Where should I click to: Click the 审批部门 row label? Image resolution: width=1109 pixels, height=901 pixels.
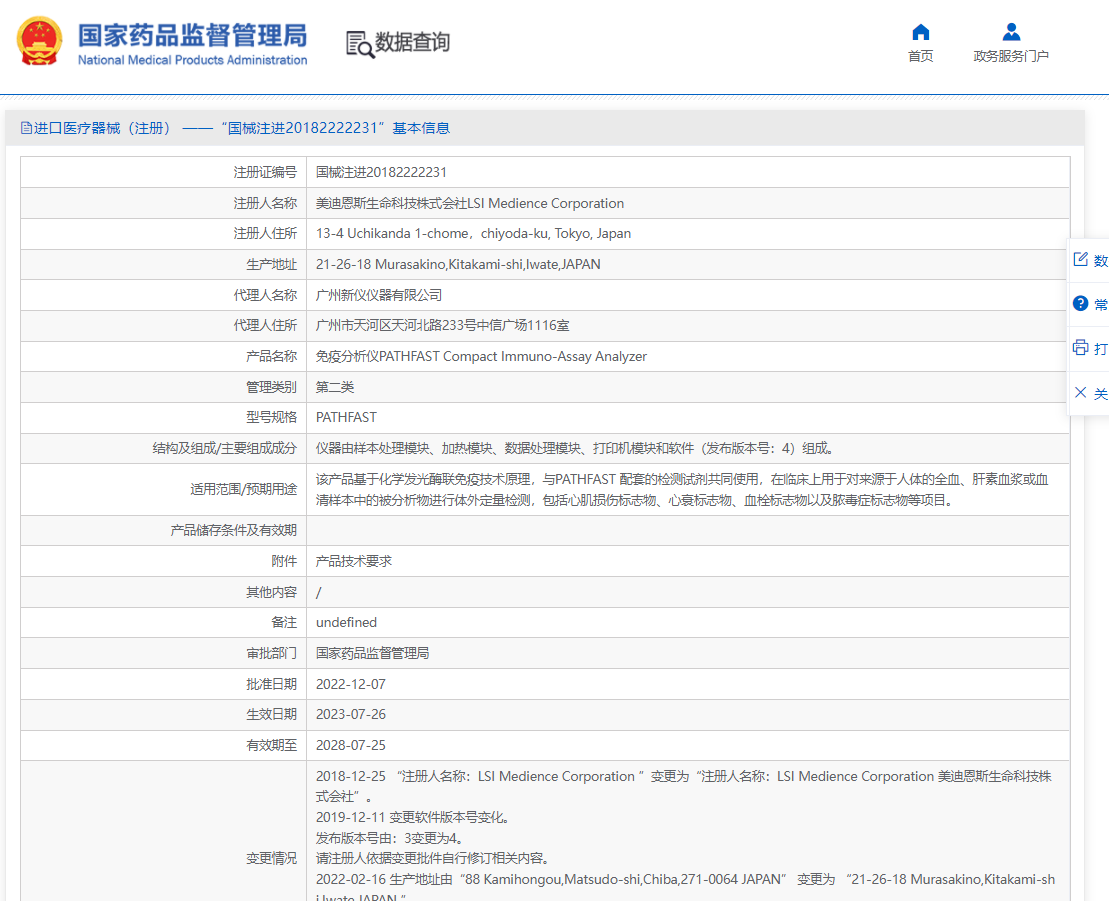pos(272,653)
